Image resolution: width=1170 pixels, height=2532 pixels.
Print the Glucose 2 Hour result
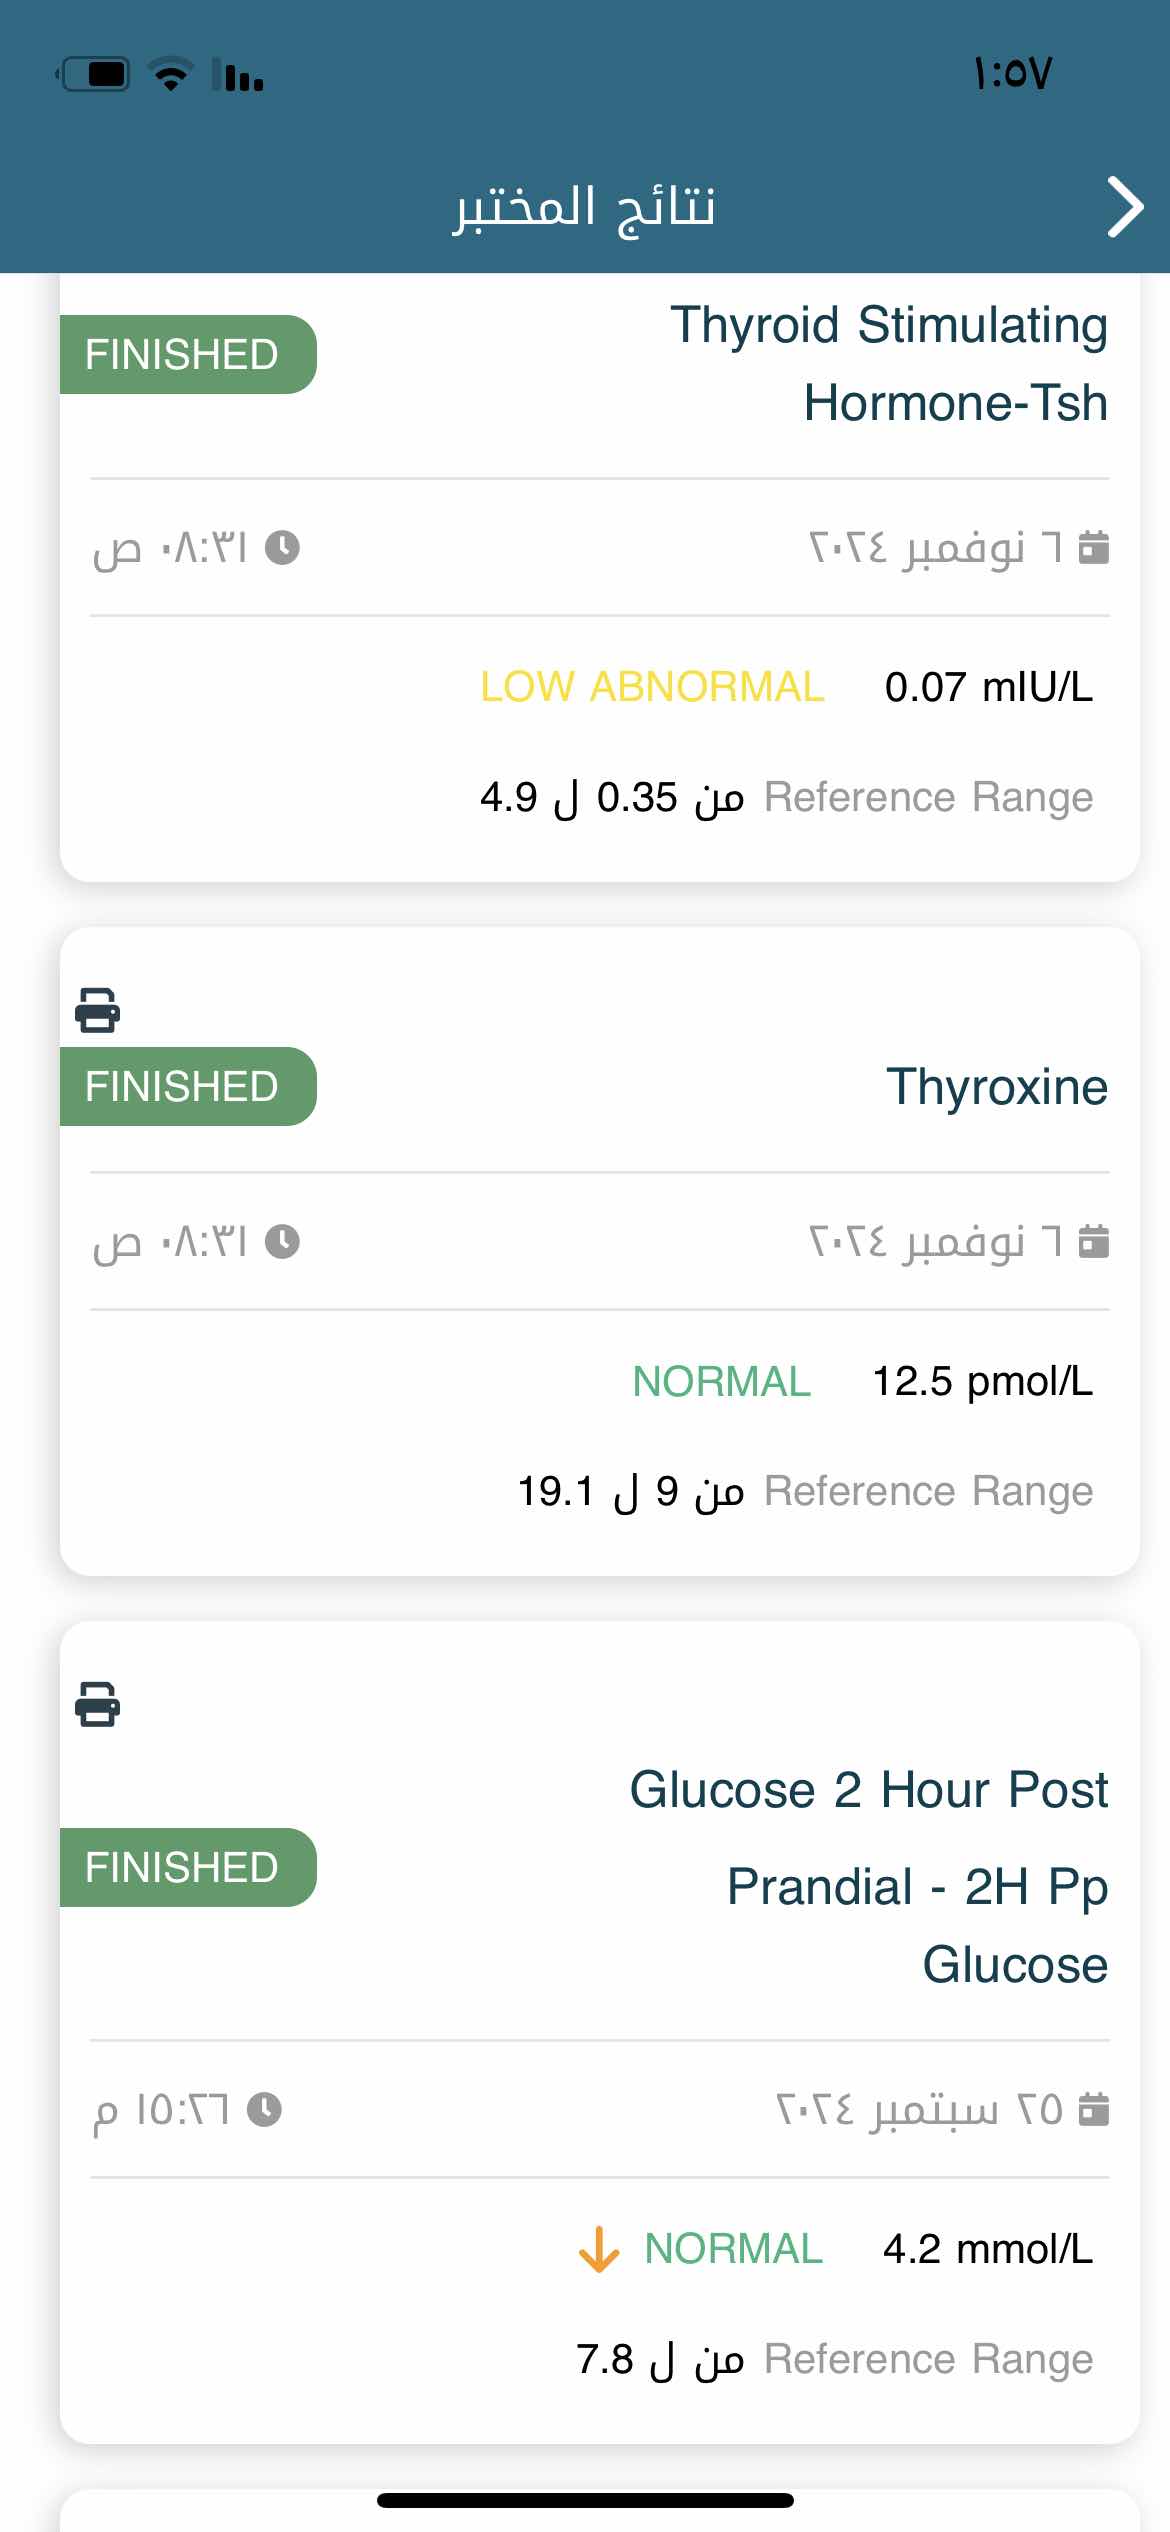[x=98, y=1704]
